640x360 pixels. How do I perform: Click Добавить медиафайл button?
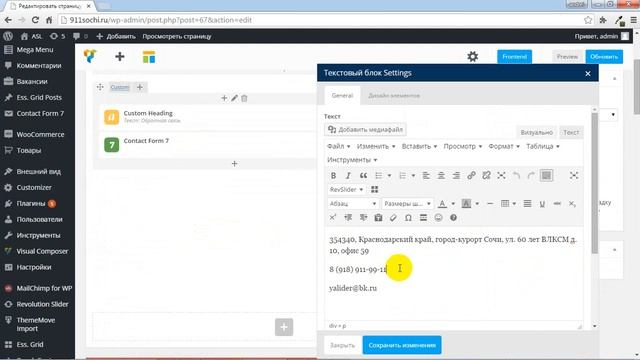(x=365, y=129)
